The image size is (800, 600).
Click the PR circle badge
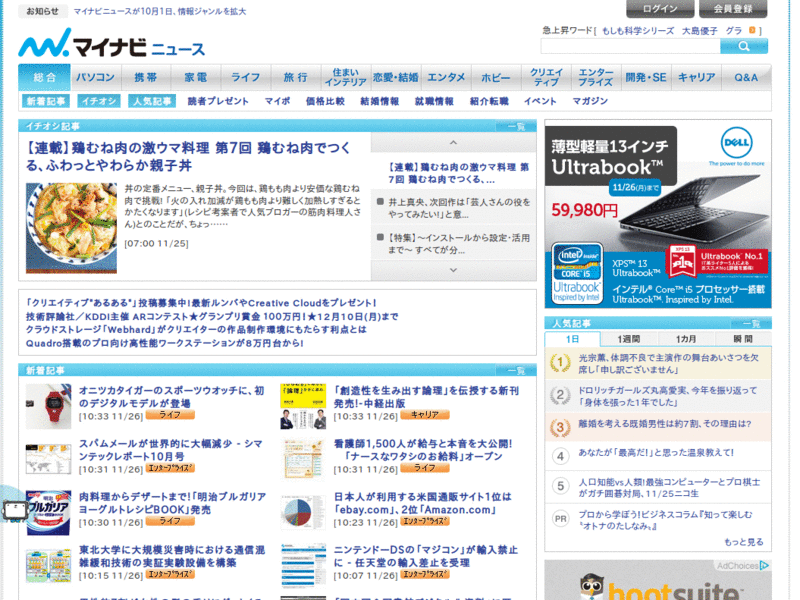[560, 519]
